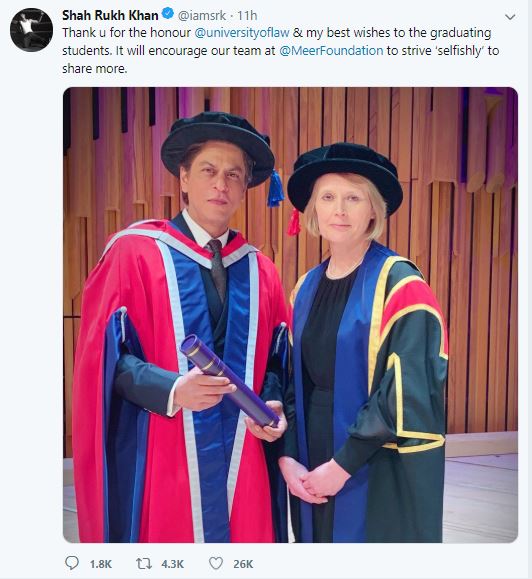532x579 pixels.
Task: Like the tweet with heart icon
Action: tap(216, 563)
